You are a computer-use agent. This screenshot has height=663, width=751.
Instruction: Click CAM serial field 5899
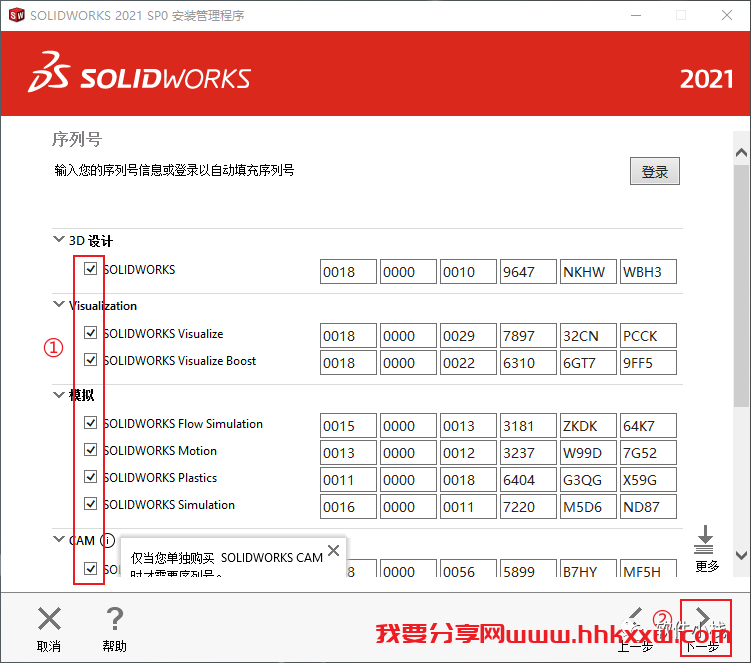528,569
